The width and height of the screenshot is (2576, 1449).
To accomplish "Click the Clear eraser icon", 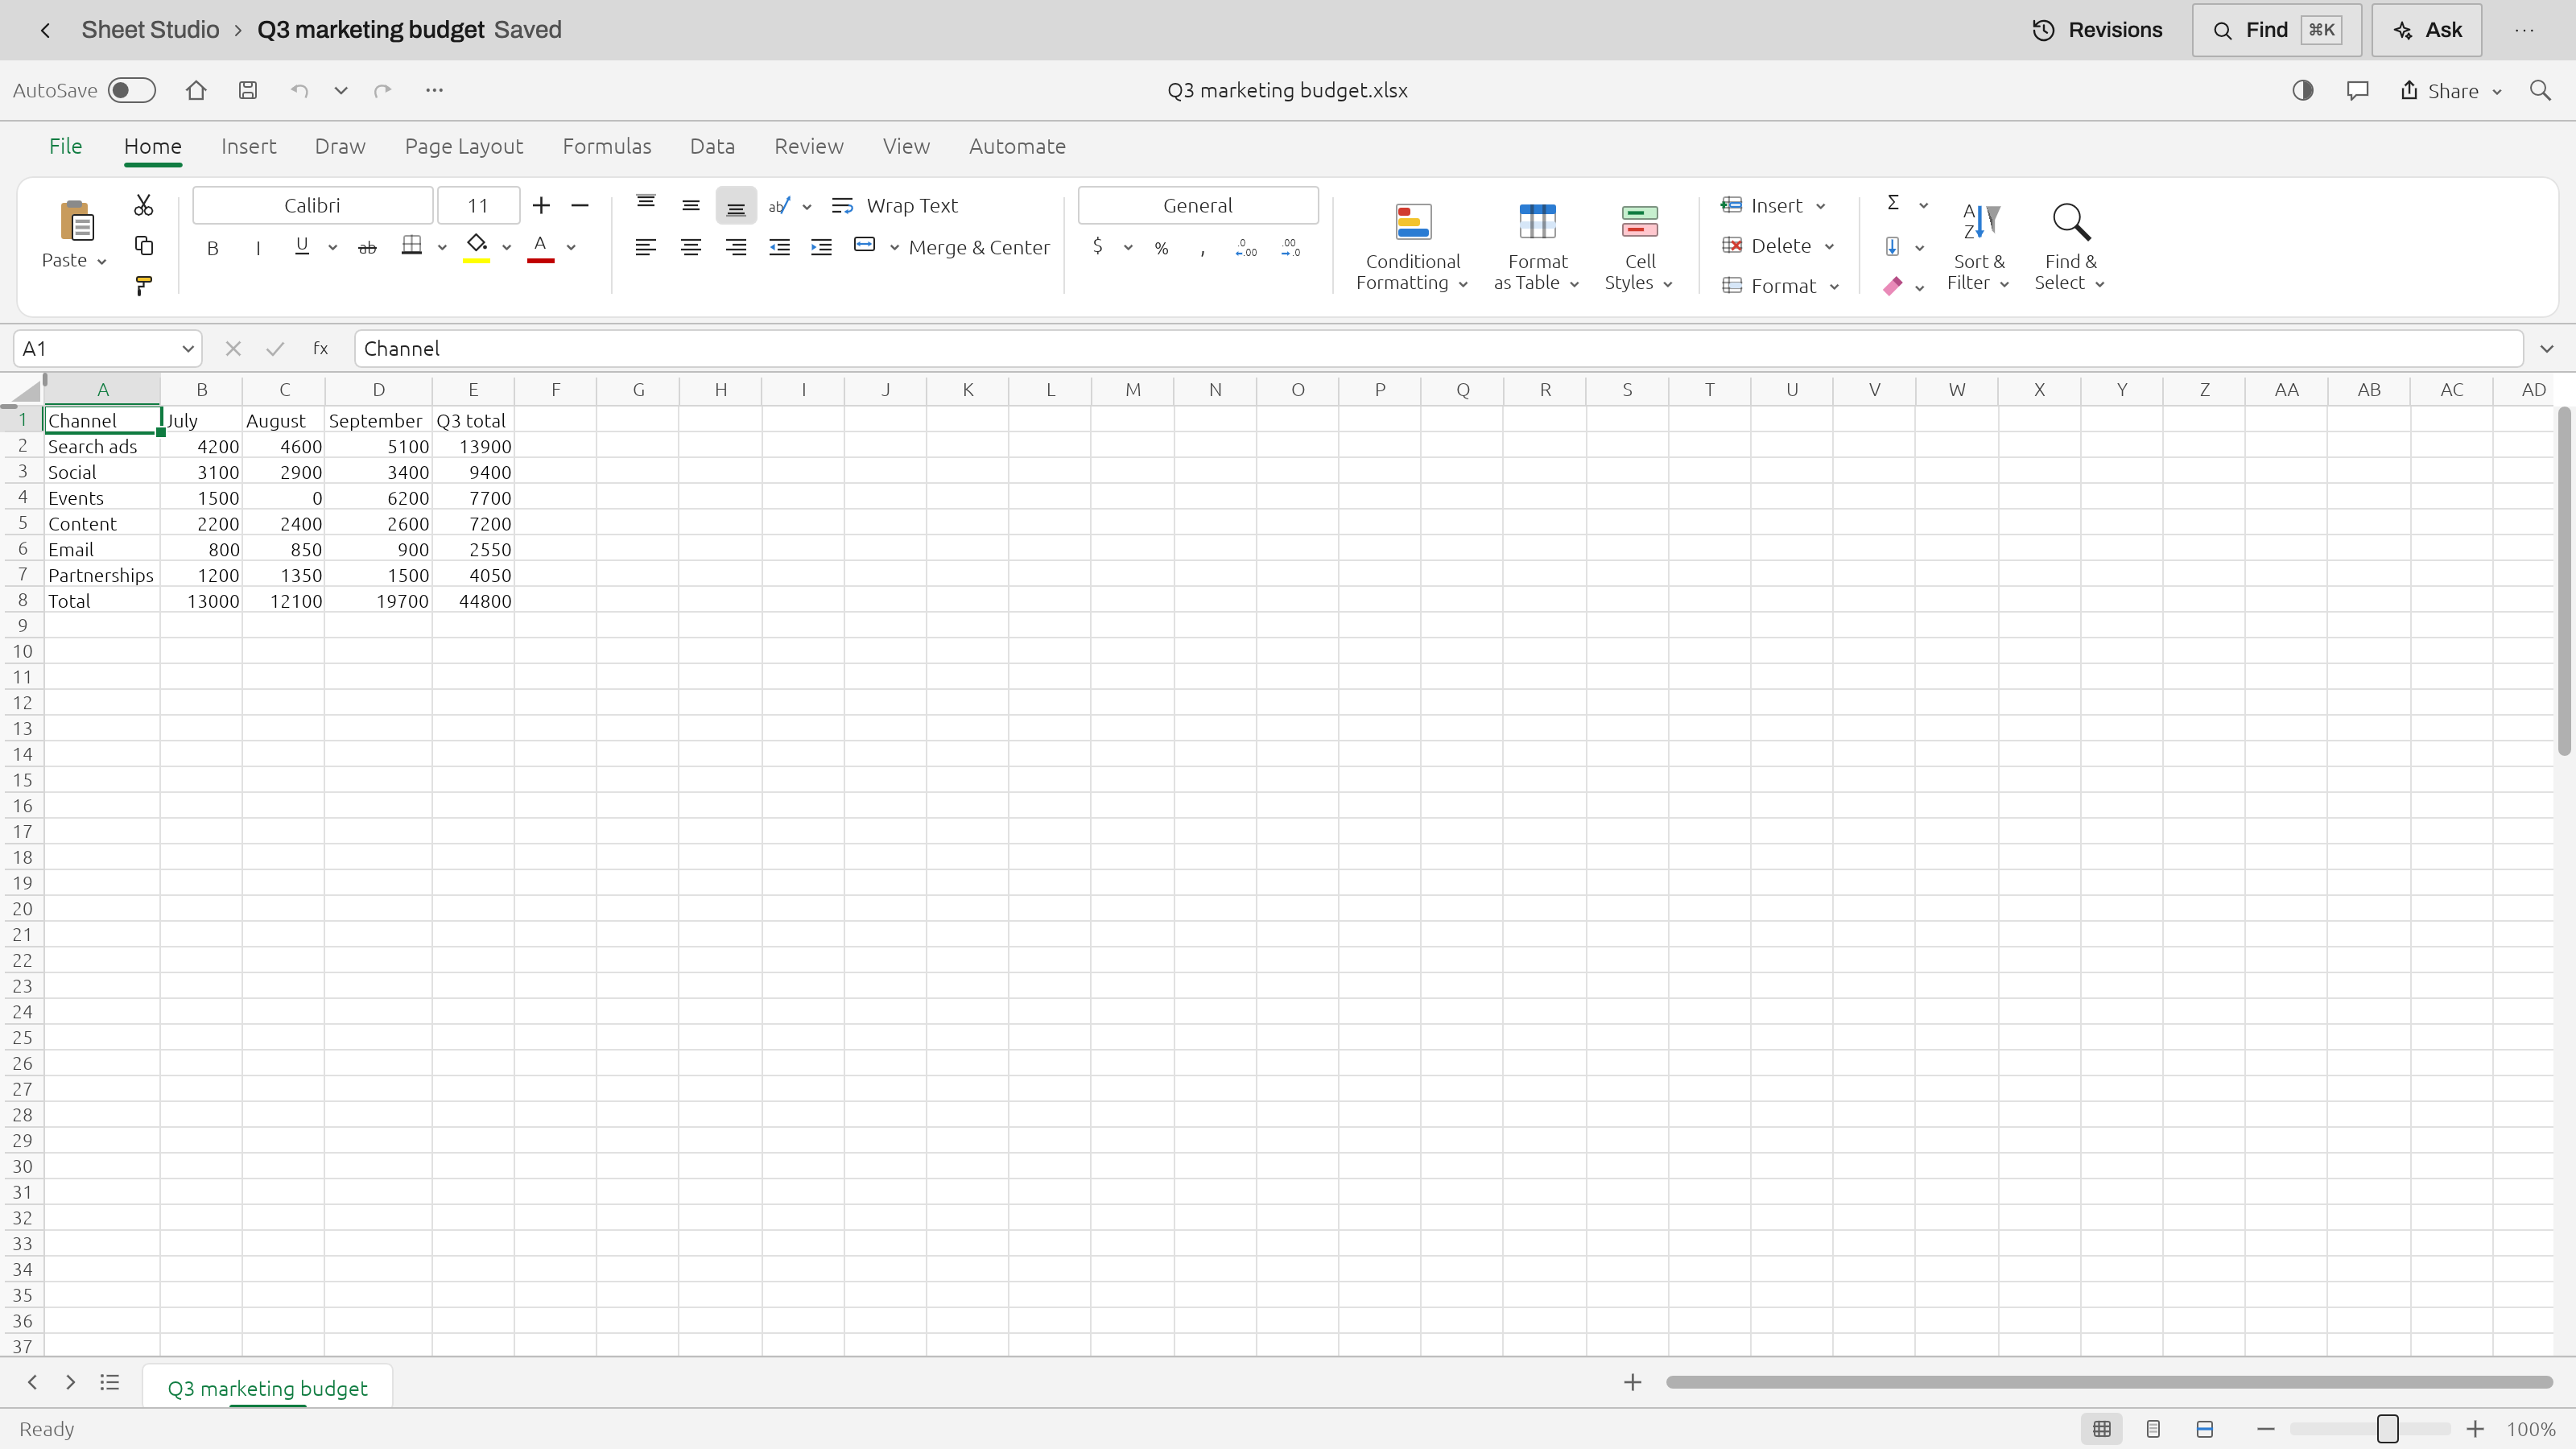I will [1892, 286].
